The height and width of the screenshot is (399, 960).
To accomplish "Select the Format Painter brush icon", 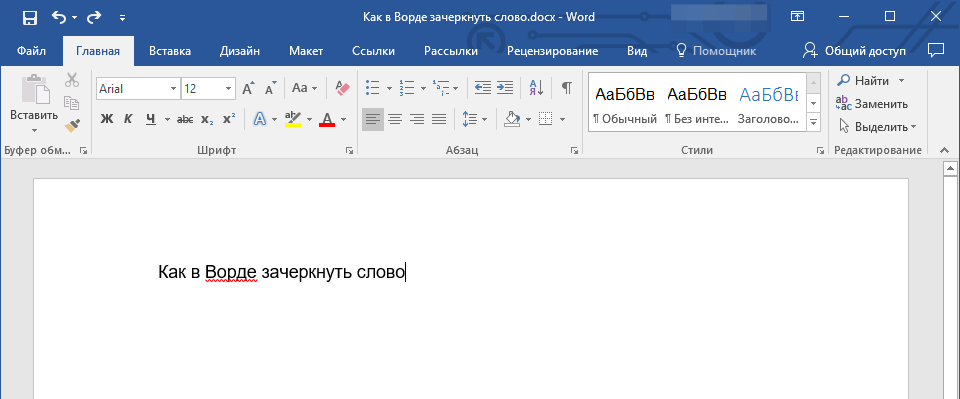I will tap(72, 125).
